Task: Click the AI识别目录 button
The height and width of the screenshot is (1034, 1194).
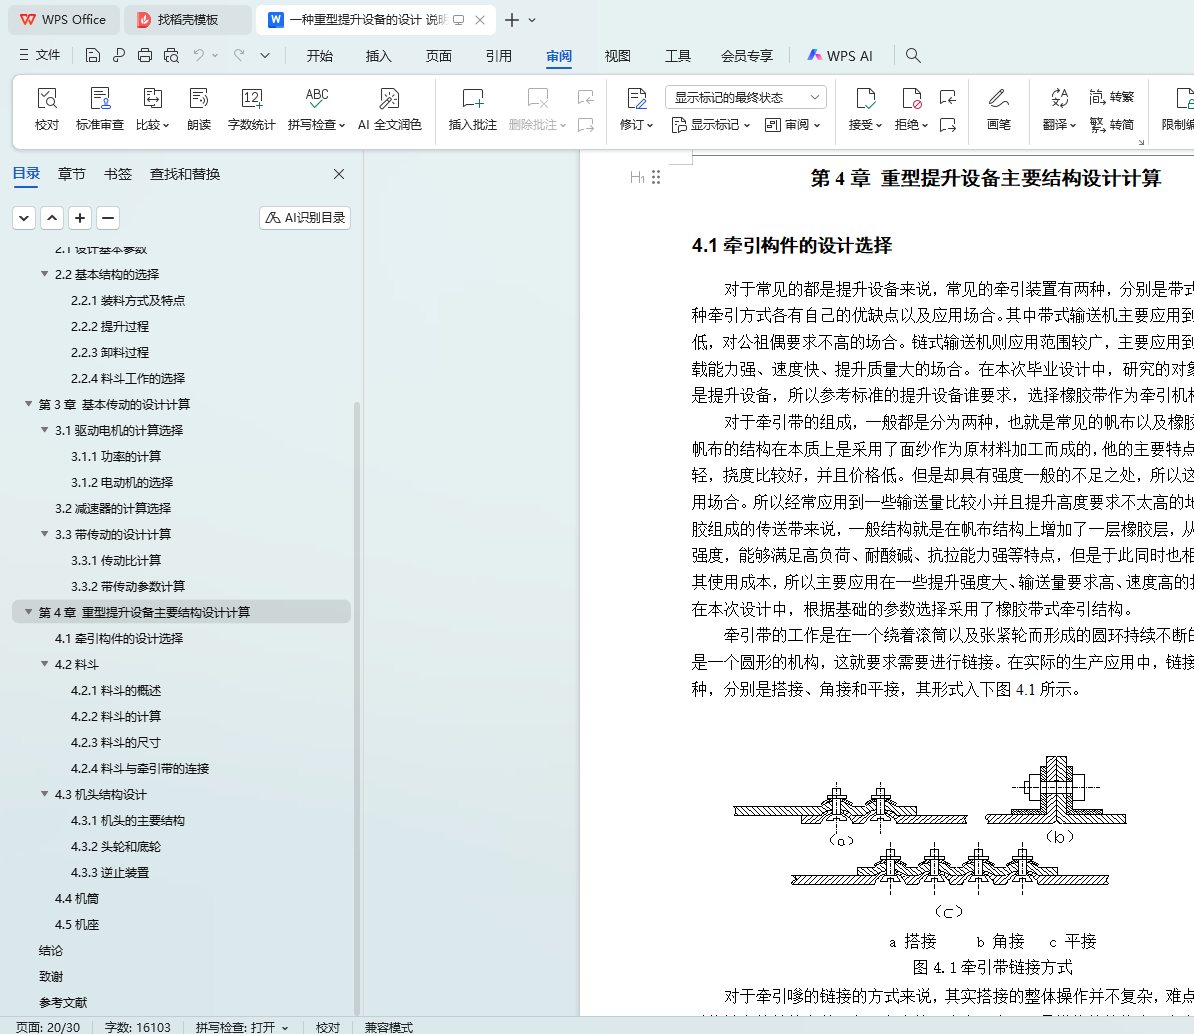Action: 305,218
